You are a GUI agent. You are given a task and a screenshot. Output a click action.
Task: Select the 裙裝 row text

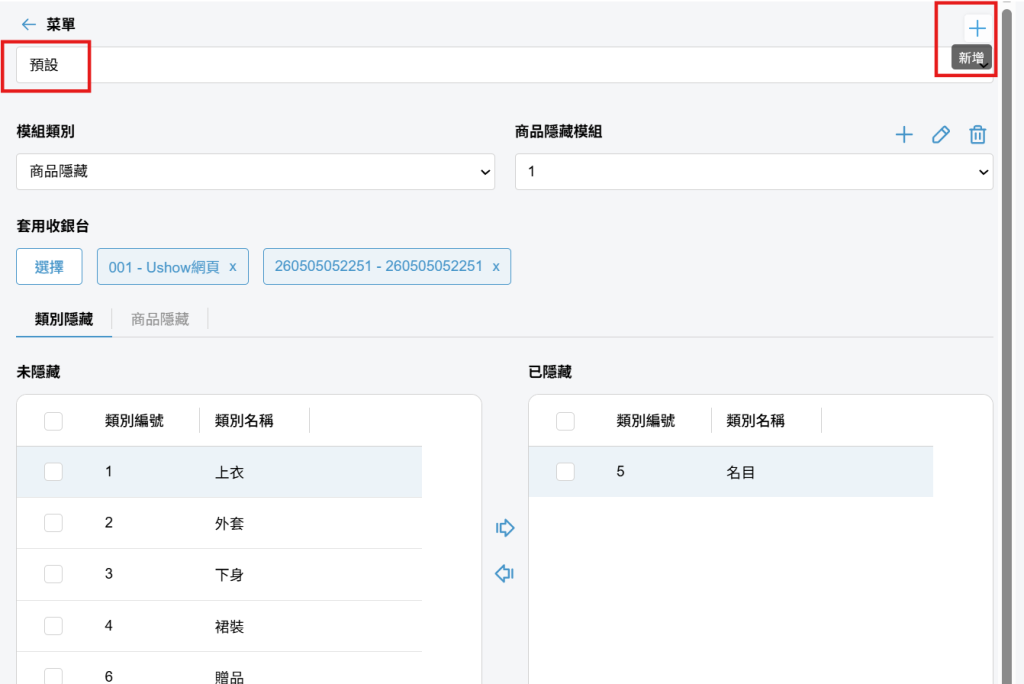click(x=229, y=627)
